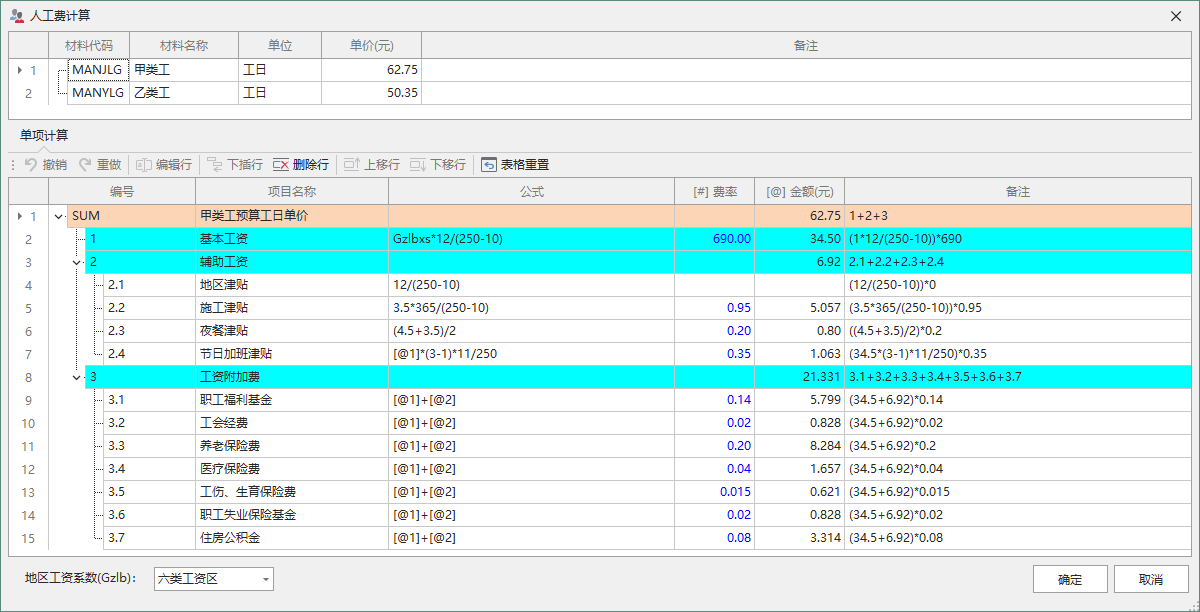Click the 8.284 amount cell
1200x612 pixels.
[x=799, y=446]
